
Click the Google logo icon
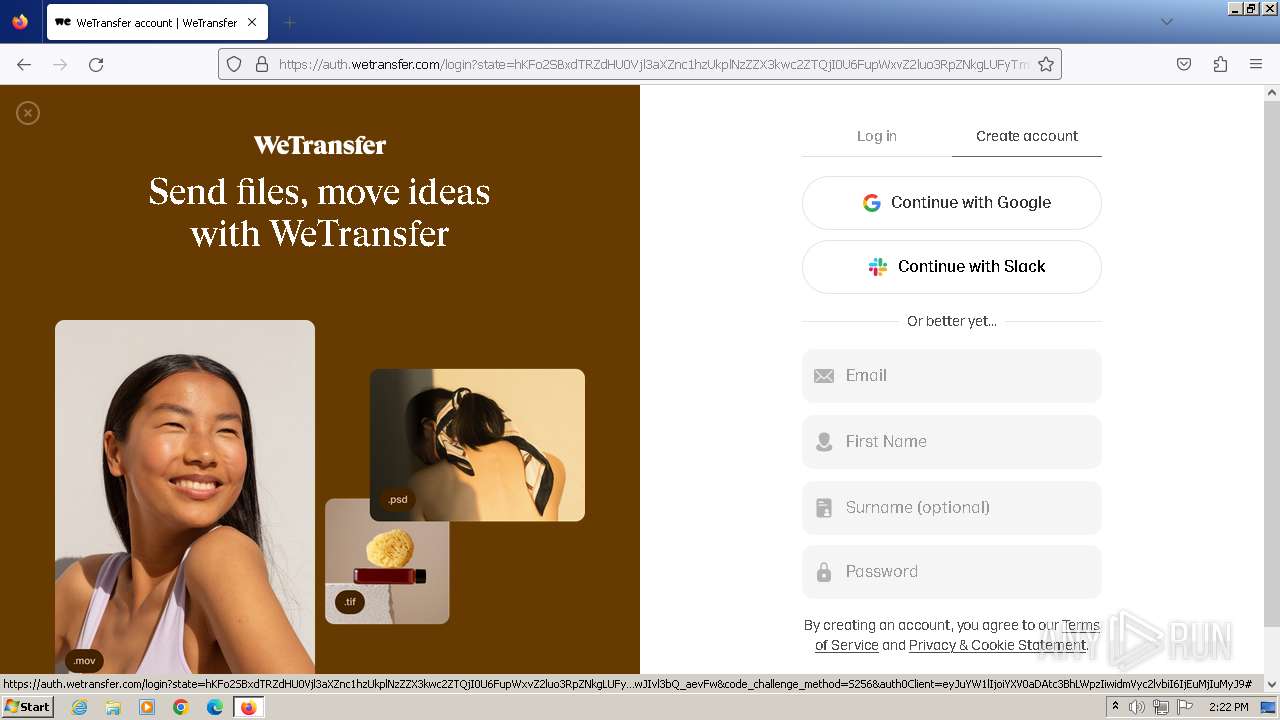(x=872, y=203)
